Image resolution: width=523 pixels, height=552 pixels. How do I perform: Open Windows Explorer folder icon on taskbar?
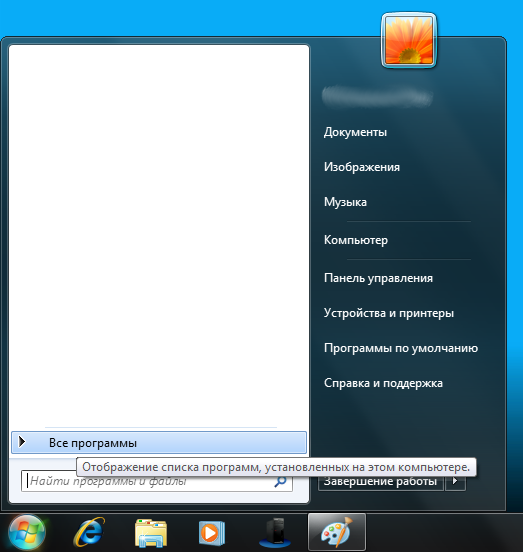tap(151, 533)
